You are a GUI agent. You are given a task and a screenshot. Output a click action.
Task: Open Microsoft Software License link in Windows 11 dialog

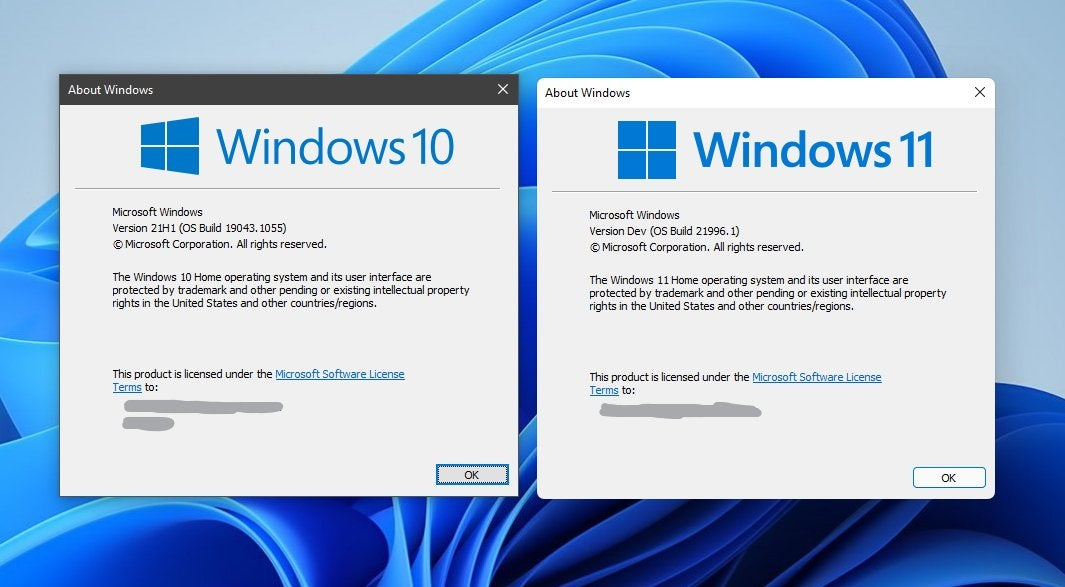point(816,377)
